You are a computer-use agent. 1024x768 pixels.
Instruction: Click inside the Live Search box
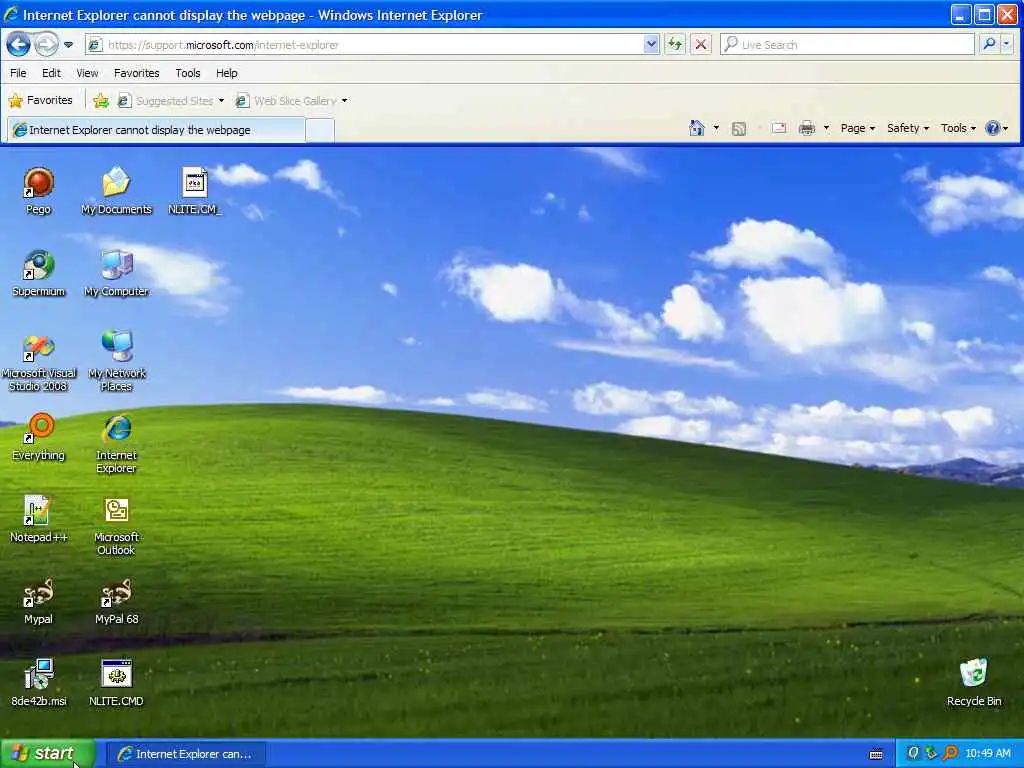pyautogui.click(x=847, y=44)
